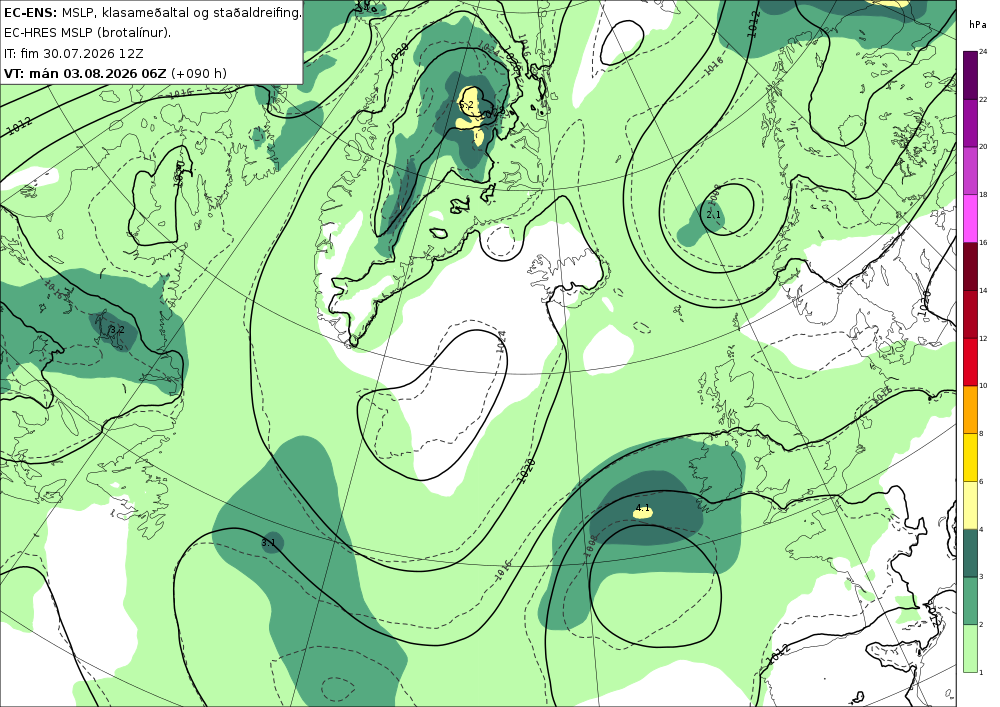The image size is (1000, 707).
Task: Click the light green 1–2 hPa legend swatch
Action: 971,648
